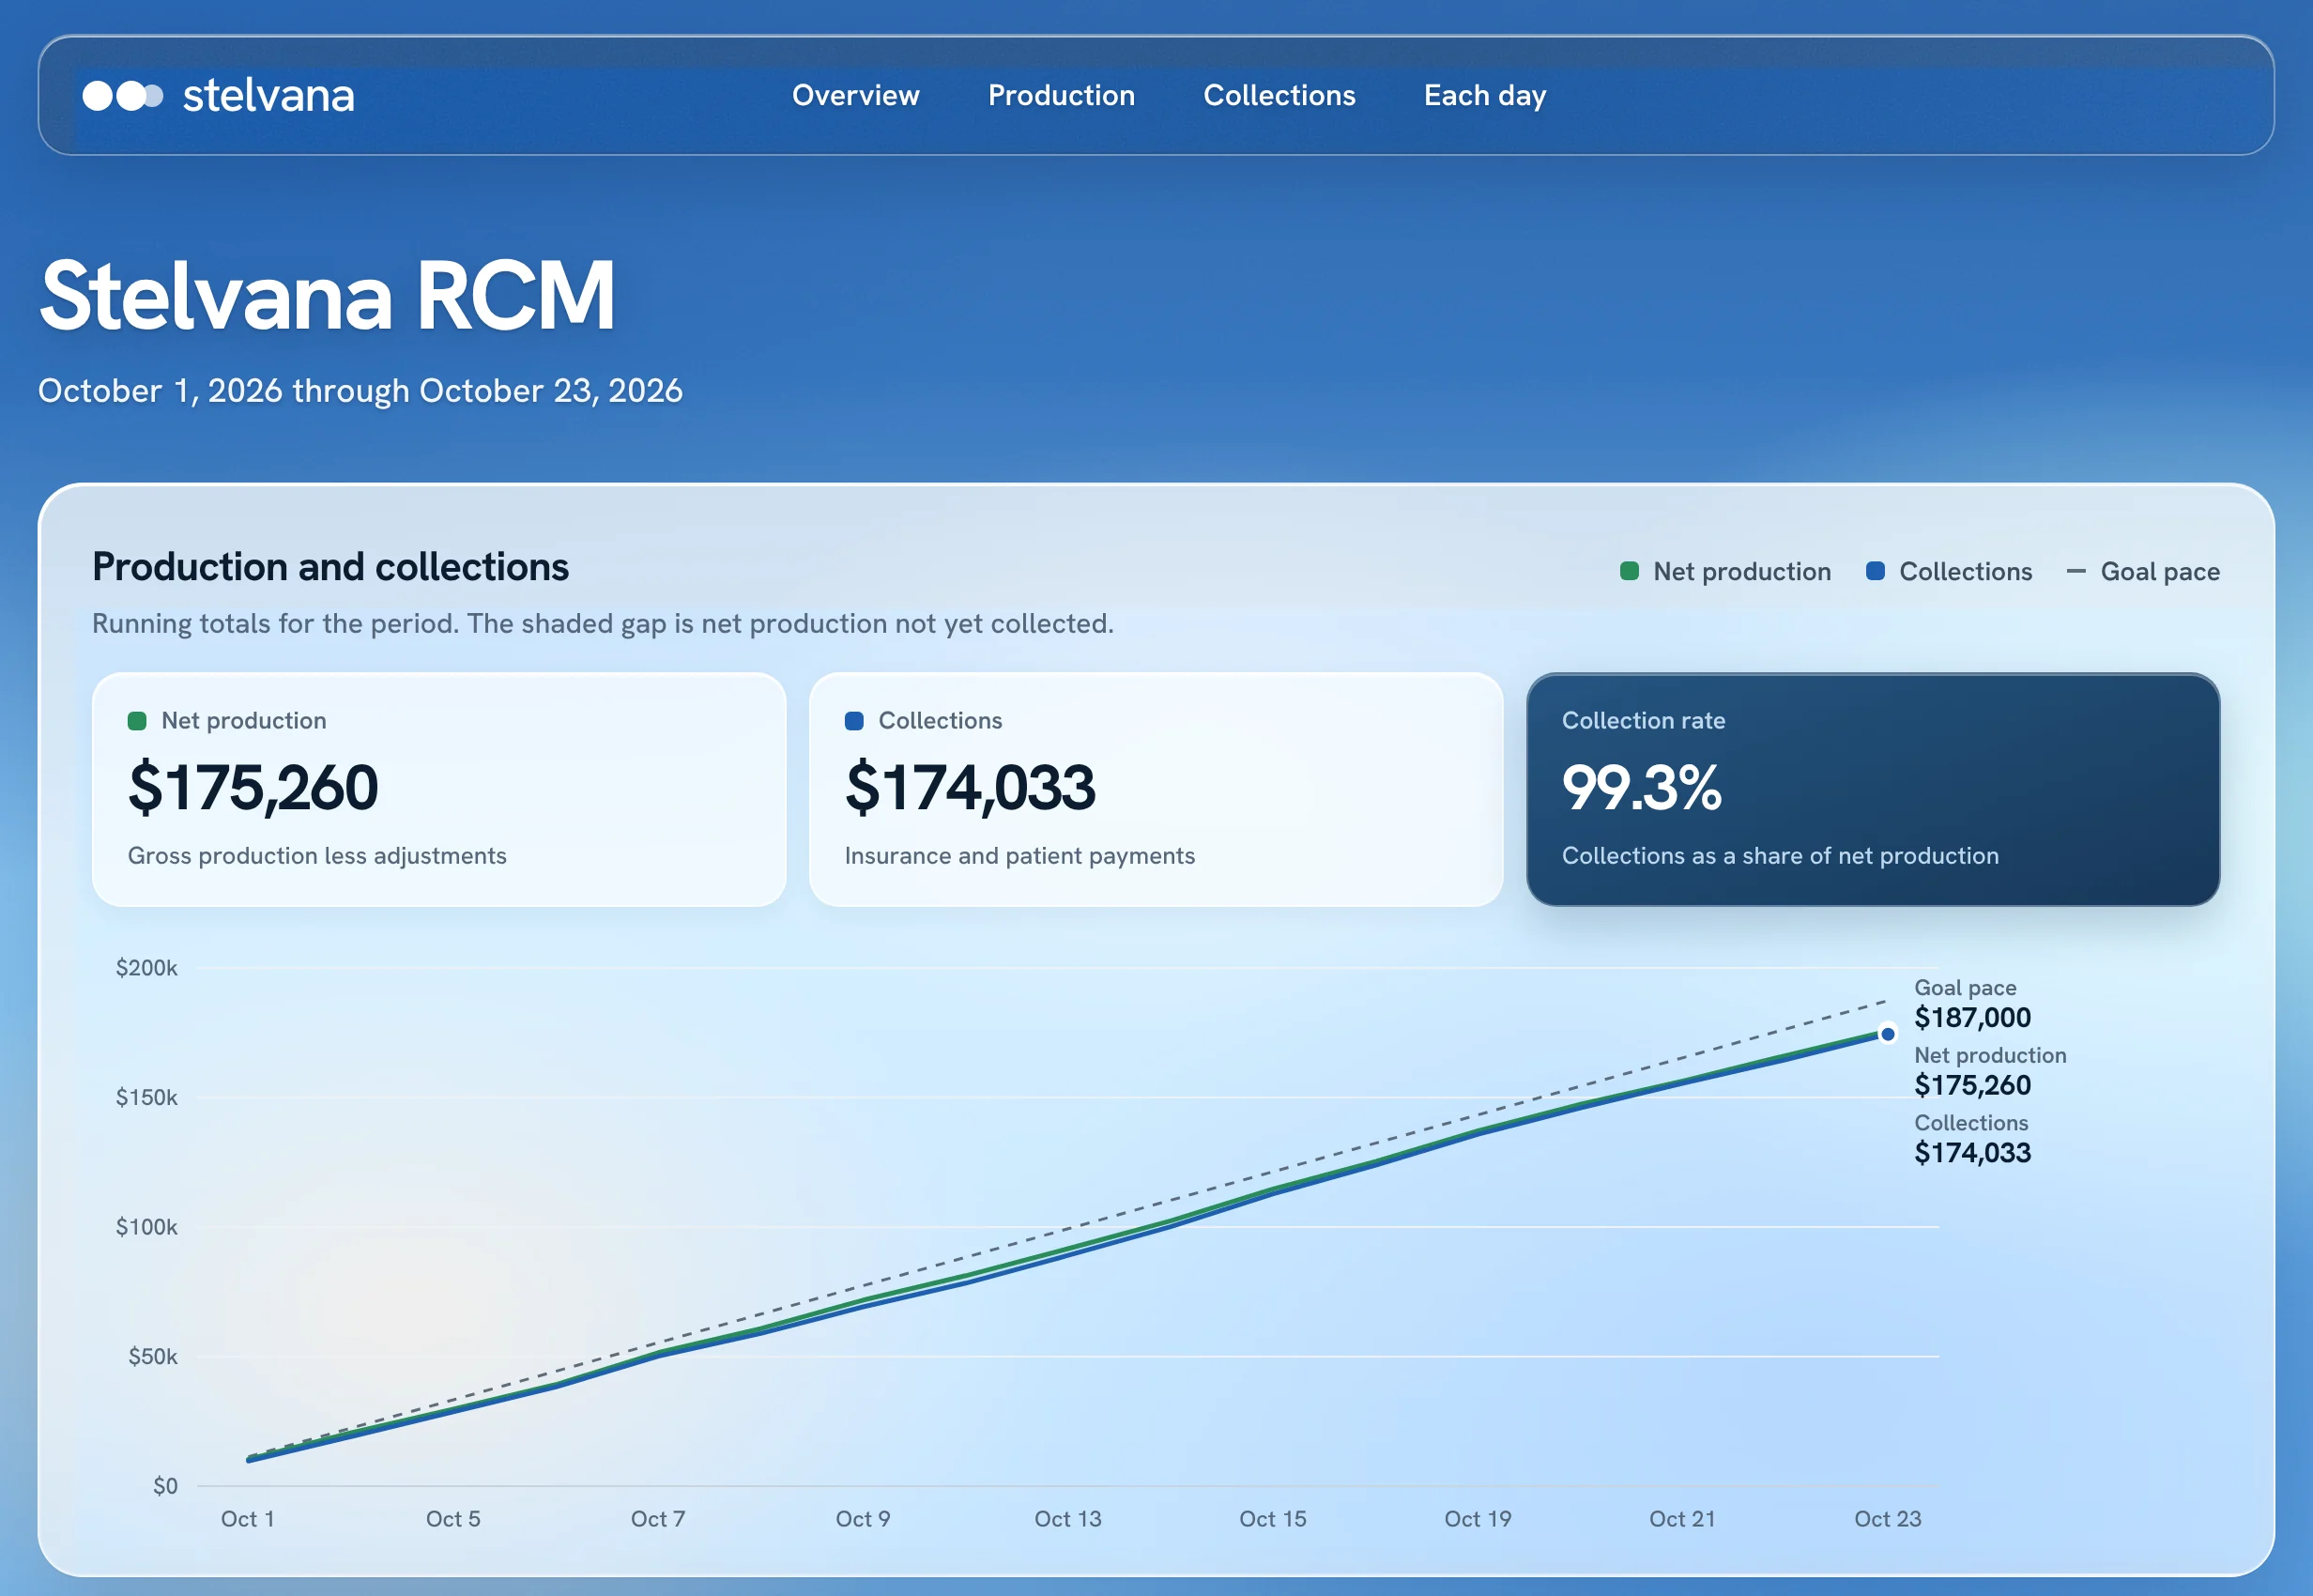Click the $150k y-axis label

click(x=146, y=1097)
